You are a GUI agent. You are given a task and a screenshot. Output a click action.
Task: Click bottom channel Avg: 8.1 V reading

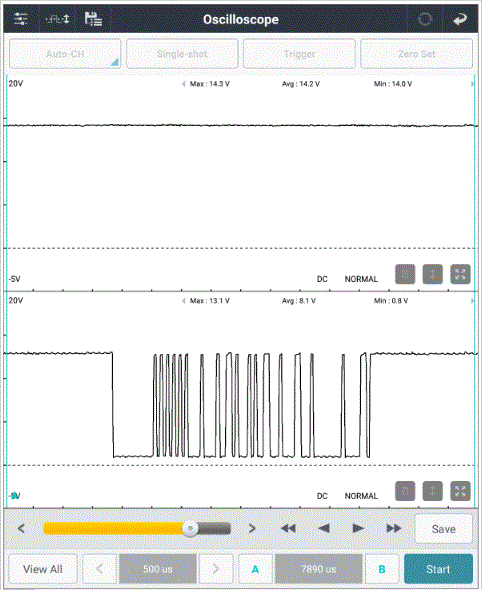299,301
